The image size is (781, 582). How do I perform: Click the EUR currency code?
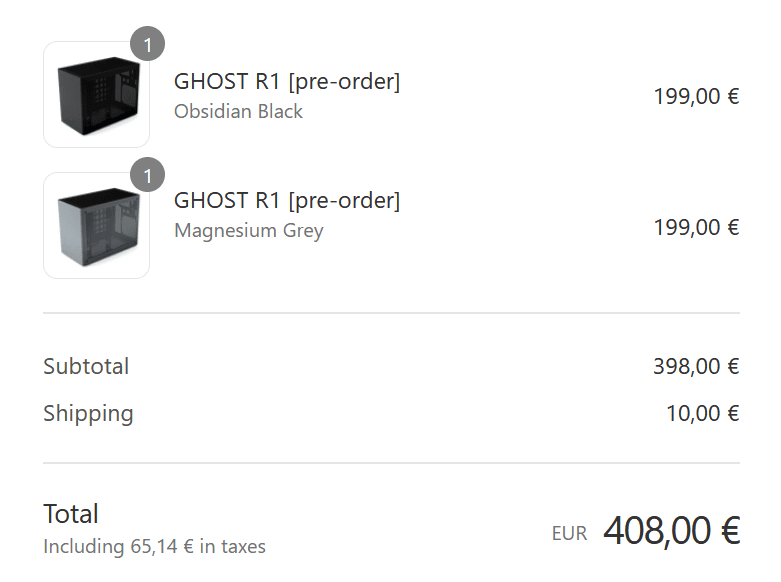(x=569, y=534)
